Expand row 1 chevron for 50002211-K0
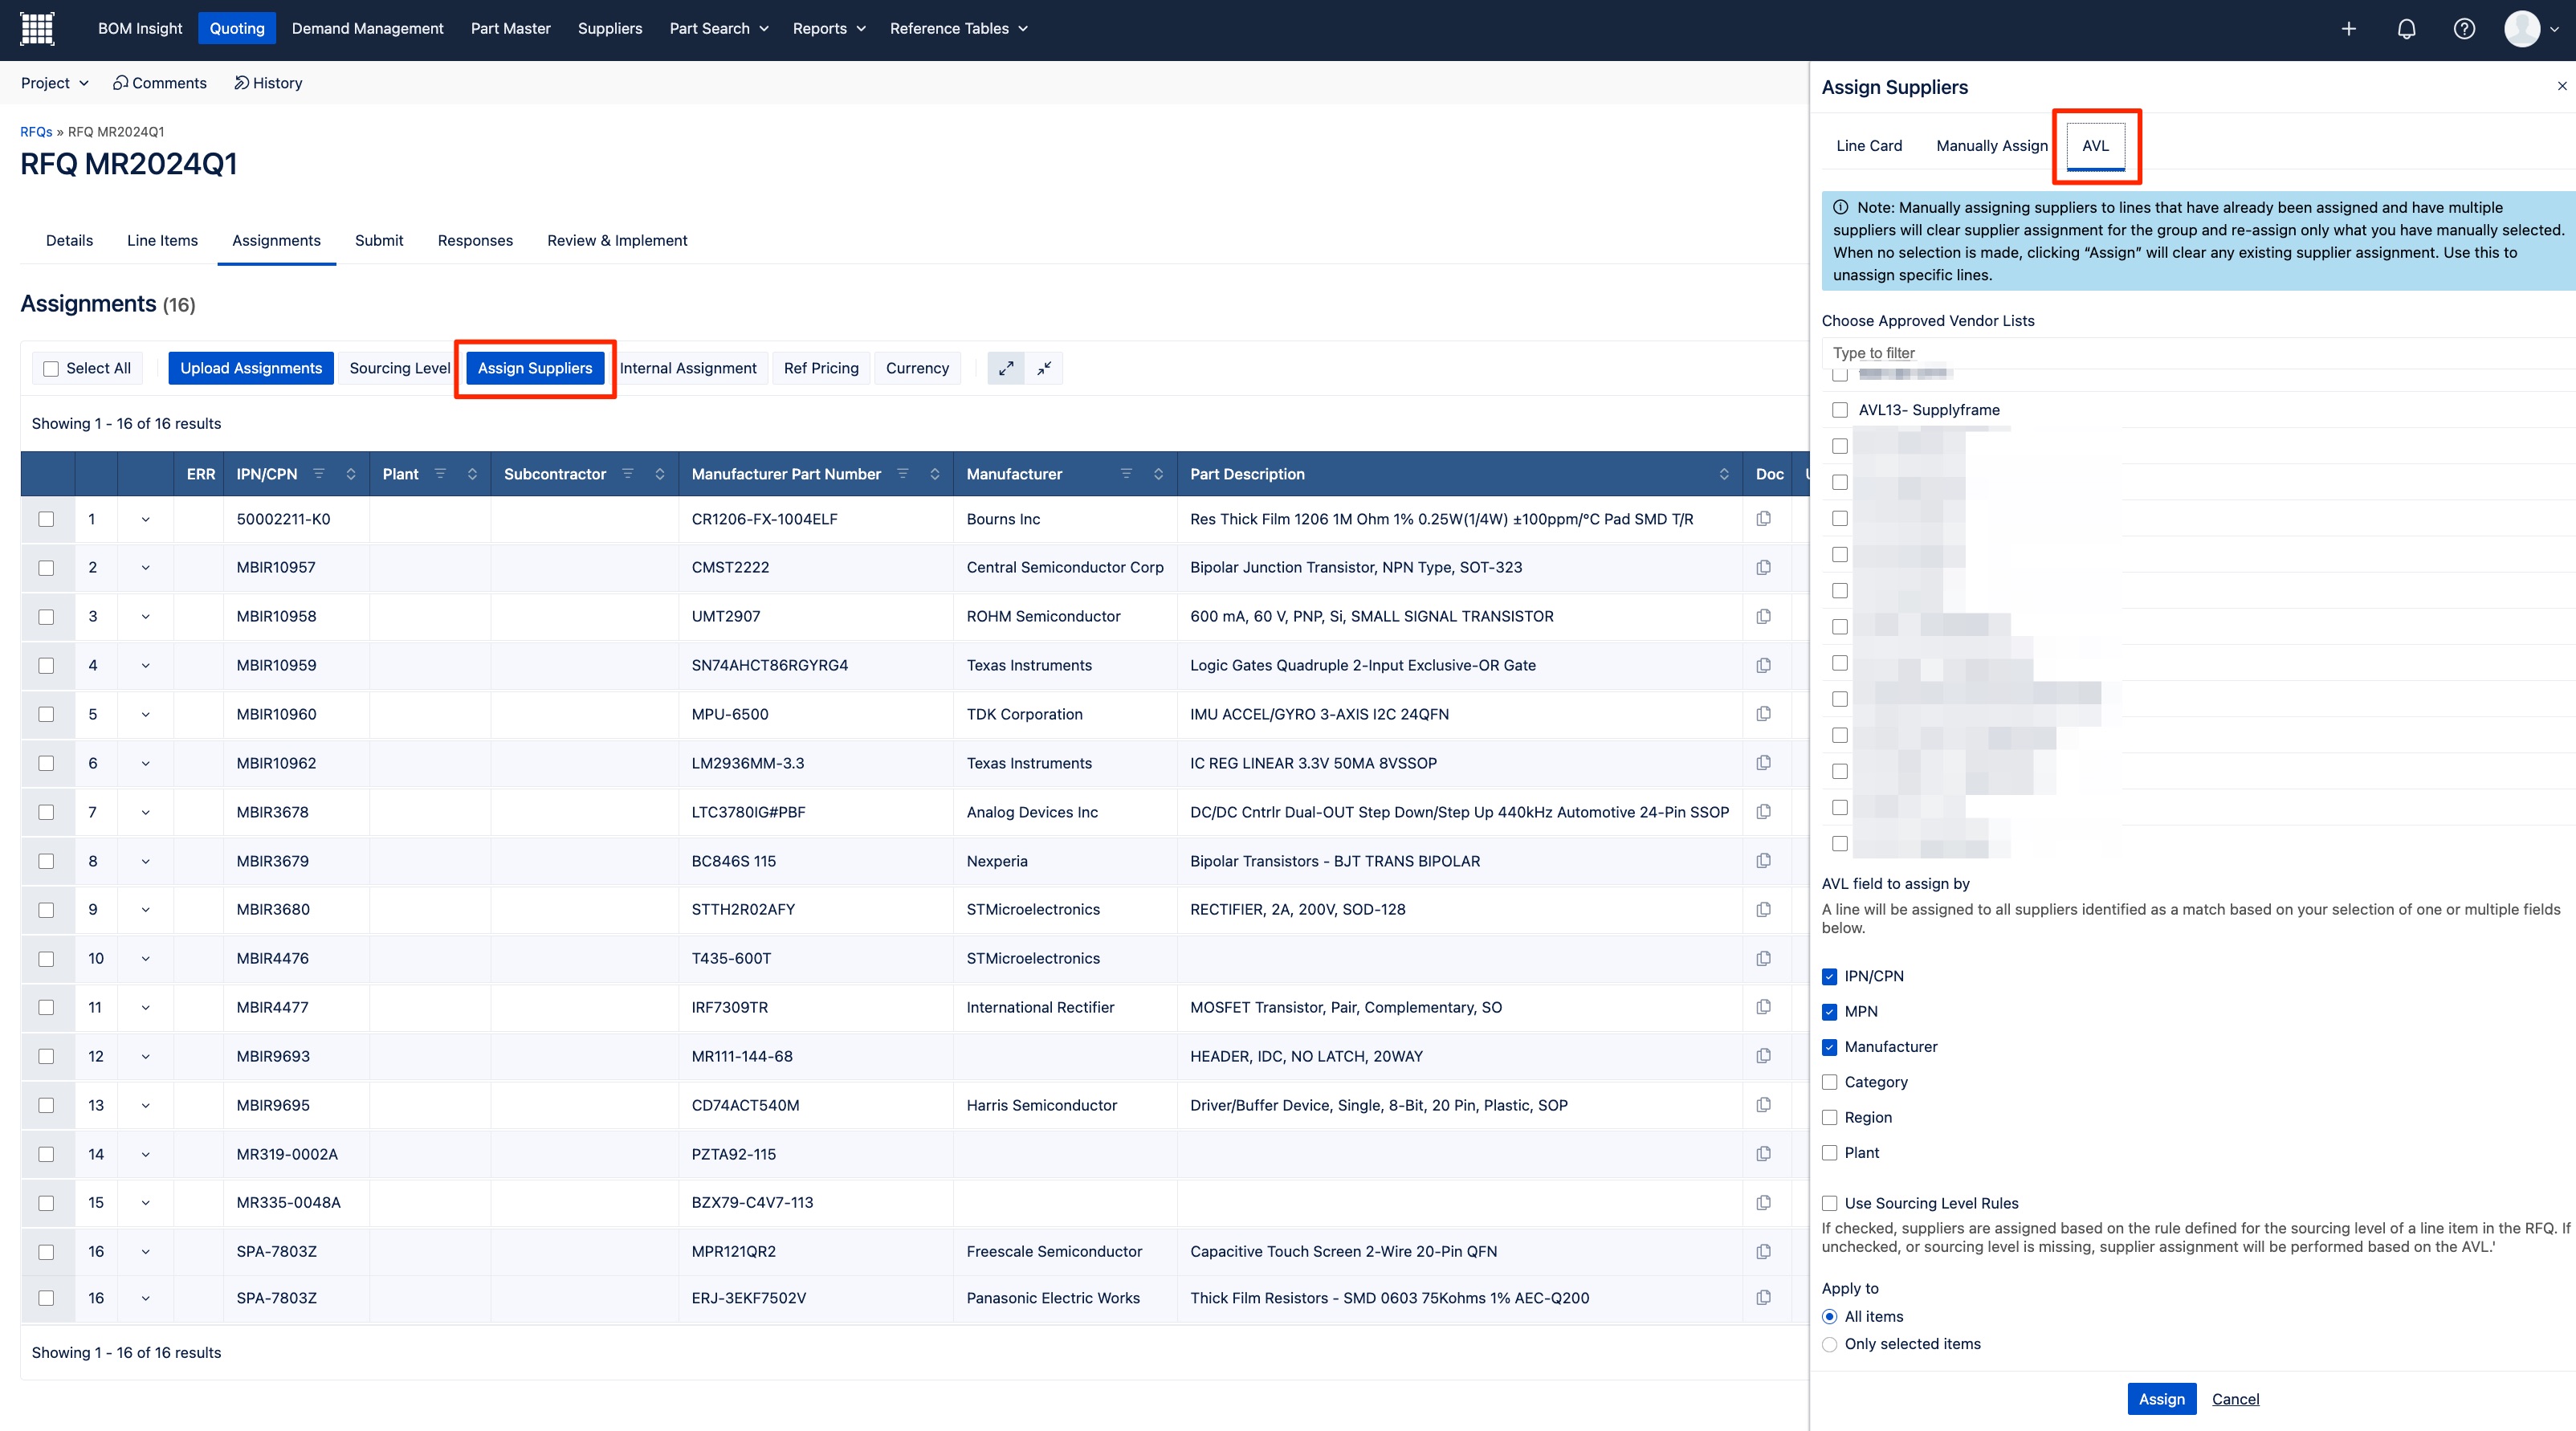The height and width of the screenshot is (1431, 2576). 146,519
